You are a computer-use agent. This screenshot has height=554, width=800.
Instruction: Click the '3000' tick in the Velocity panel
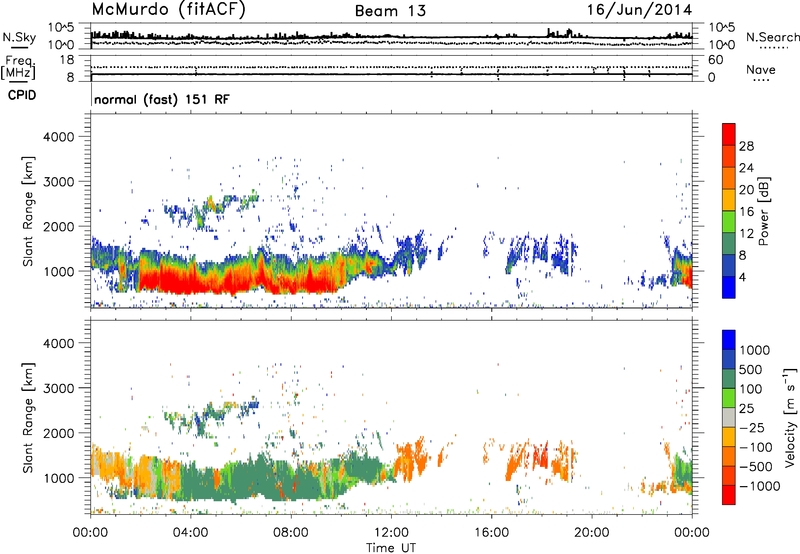click(x=59, y=388)
